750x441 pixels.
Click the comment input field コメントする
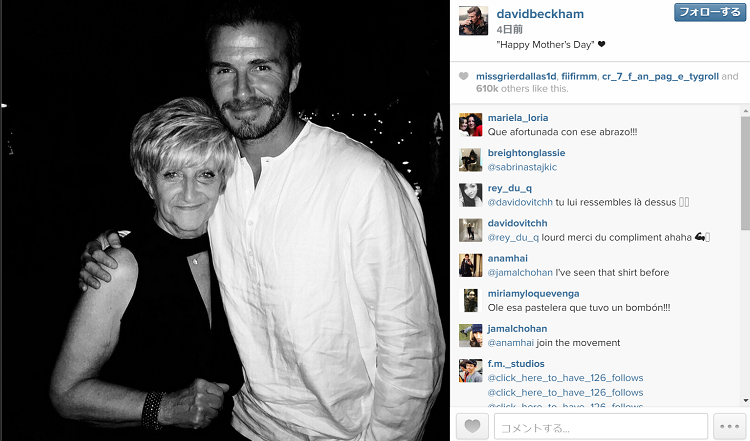tap(601, 427)
